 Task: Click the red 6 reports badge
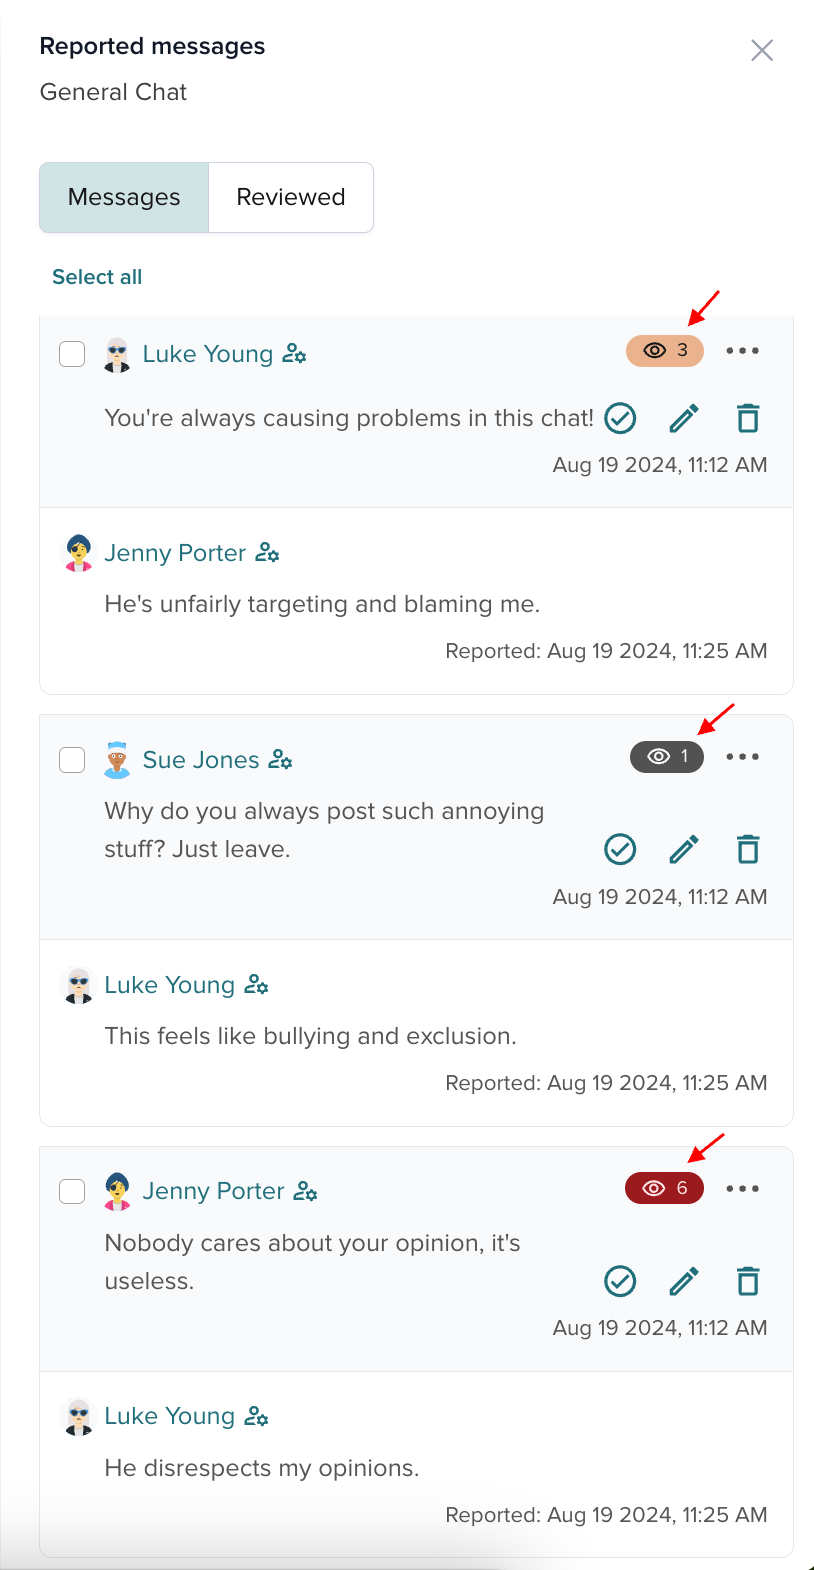(x=664, y=1188)
